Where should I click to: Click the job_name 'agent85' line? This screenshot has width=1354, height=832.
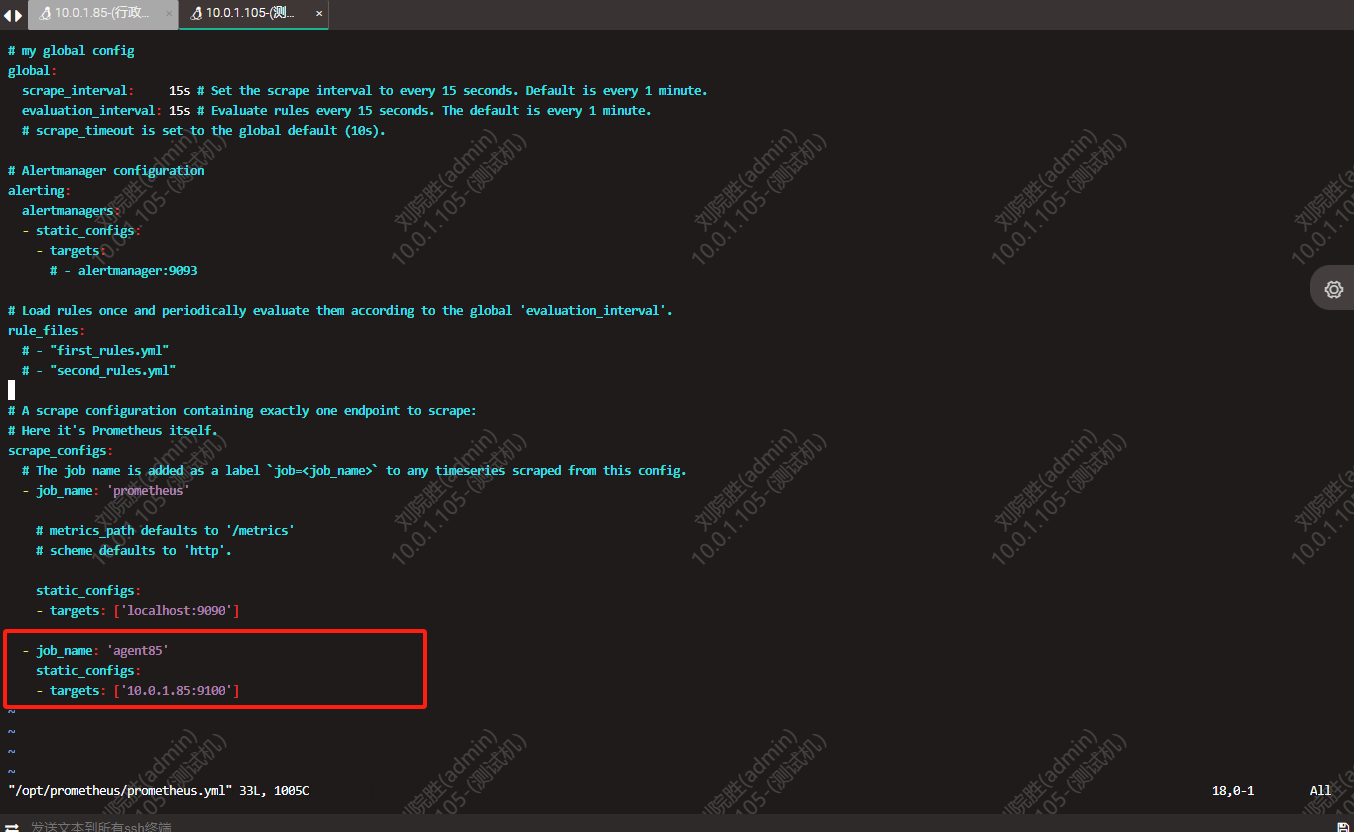coord(96,650)
